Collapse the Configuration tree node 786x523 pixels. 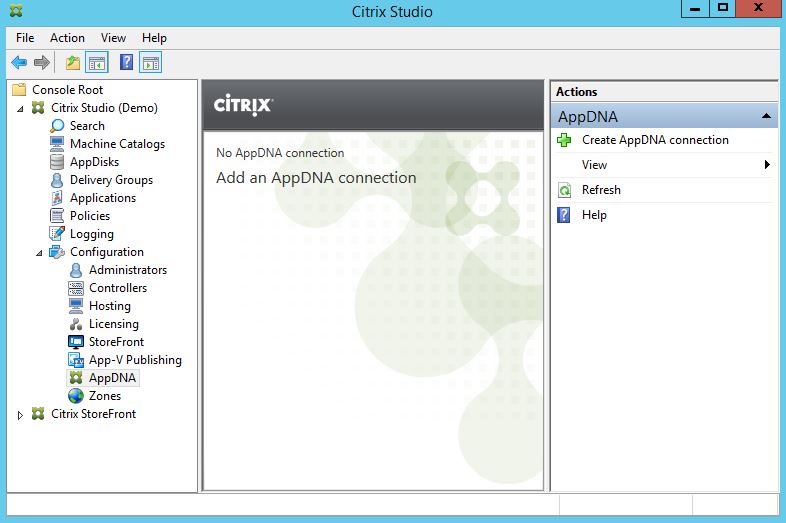tap(40, 252)
